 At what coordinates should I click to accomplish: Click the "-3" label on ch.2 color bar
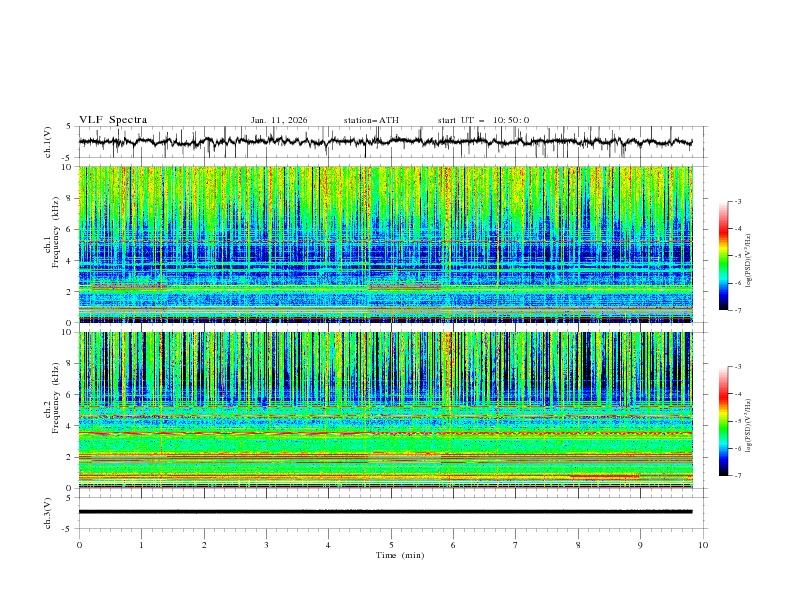pyautogui.click(x=737, y=367)
